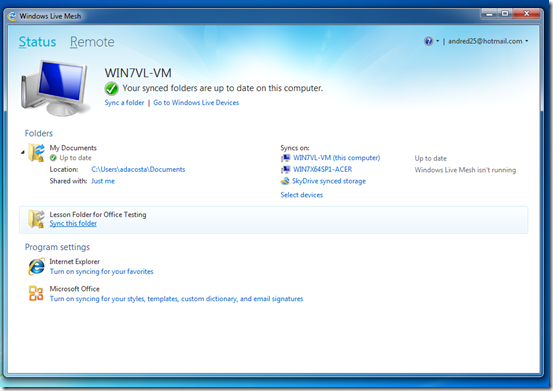Close the Windows Live Mesh window

tap(527, 14)
